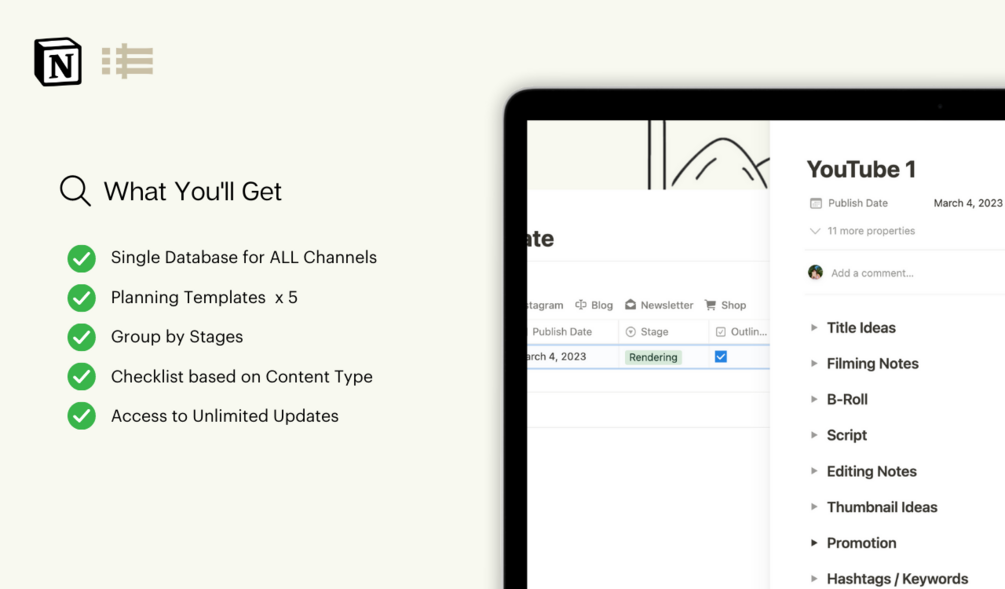
Task: Click the Stage column status icon
Action: tap(631, 331)
